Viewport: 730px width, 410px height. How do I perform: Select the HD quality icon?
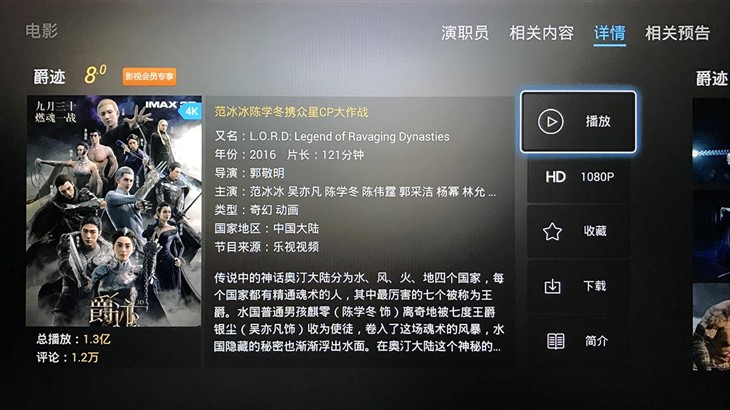[555, 177]
